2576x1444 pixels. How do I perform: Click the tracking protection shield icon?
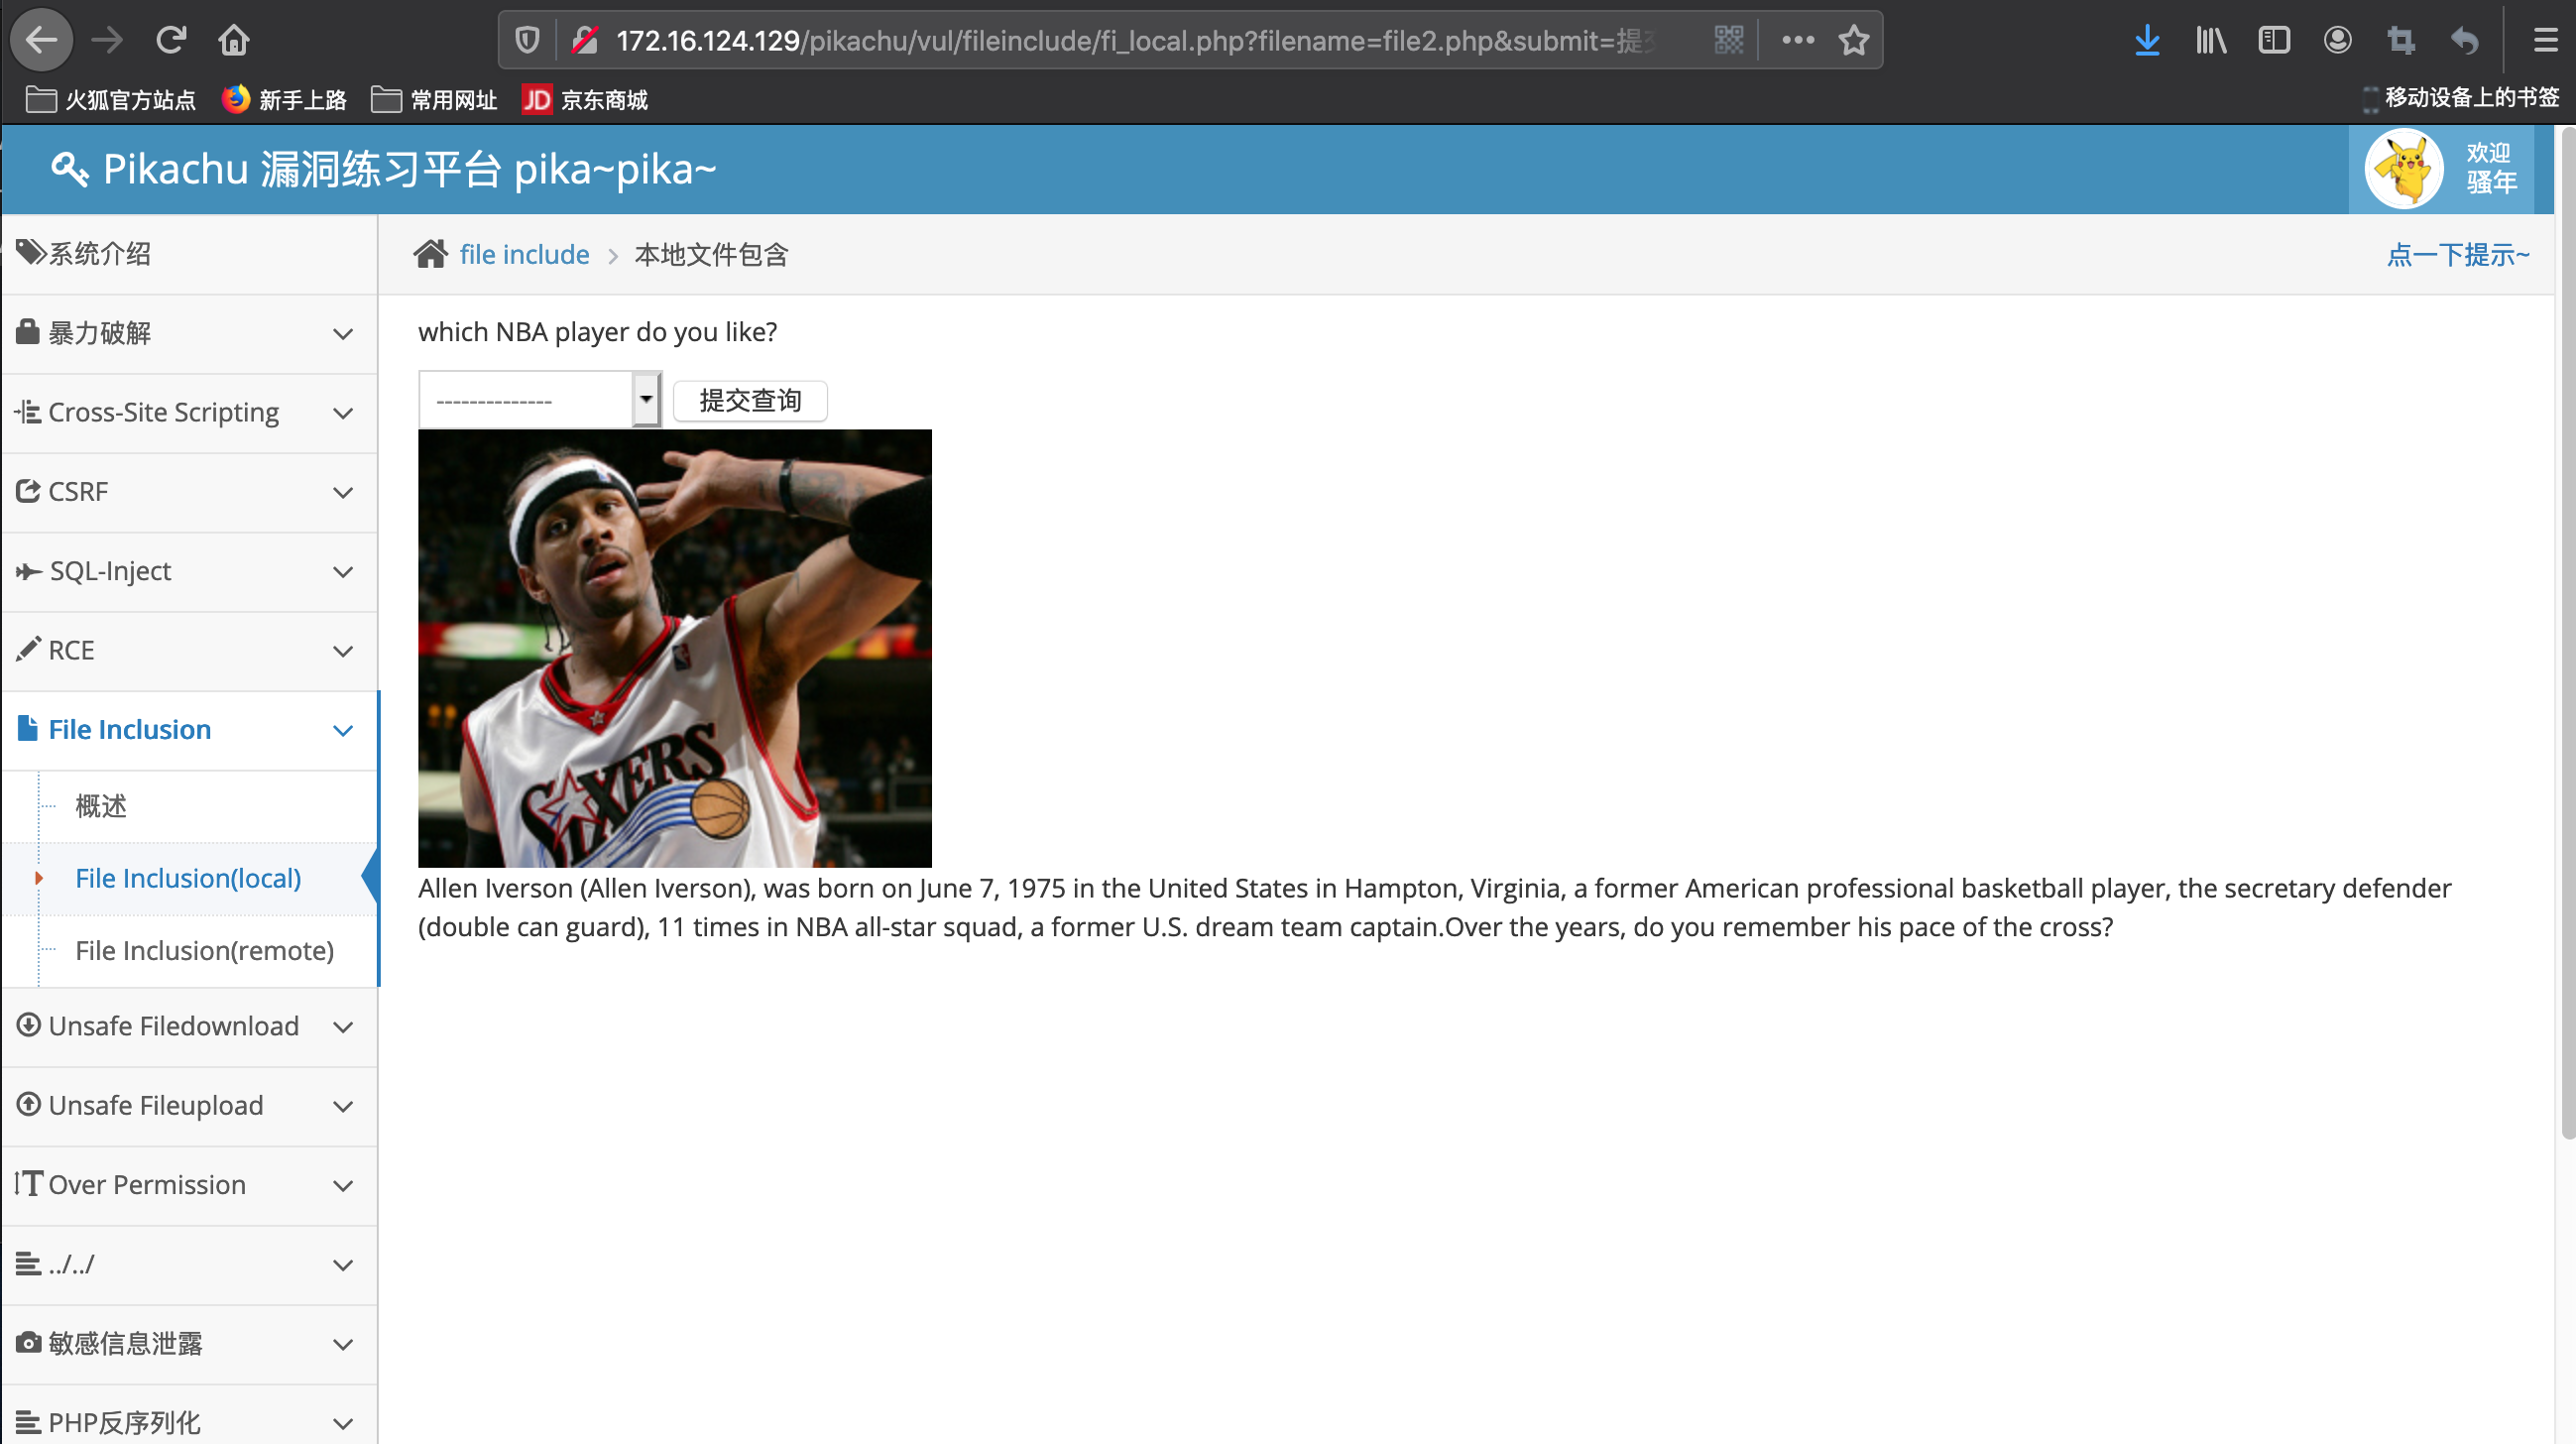pos(527,40)
